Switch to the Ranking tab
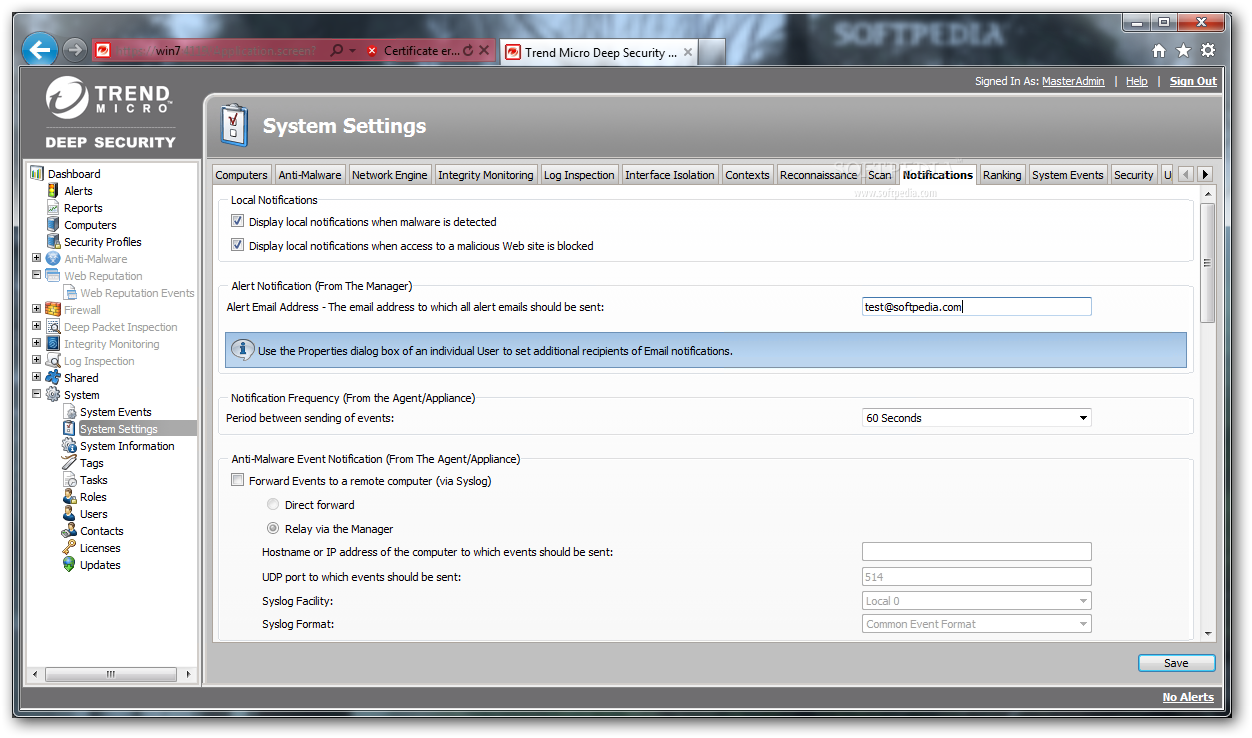Screen dimensions: 1252x738 pos(1002,175)
